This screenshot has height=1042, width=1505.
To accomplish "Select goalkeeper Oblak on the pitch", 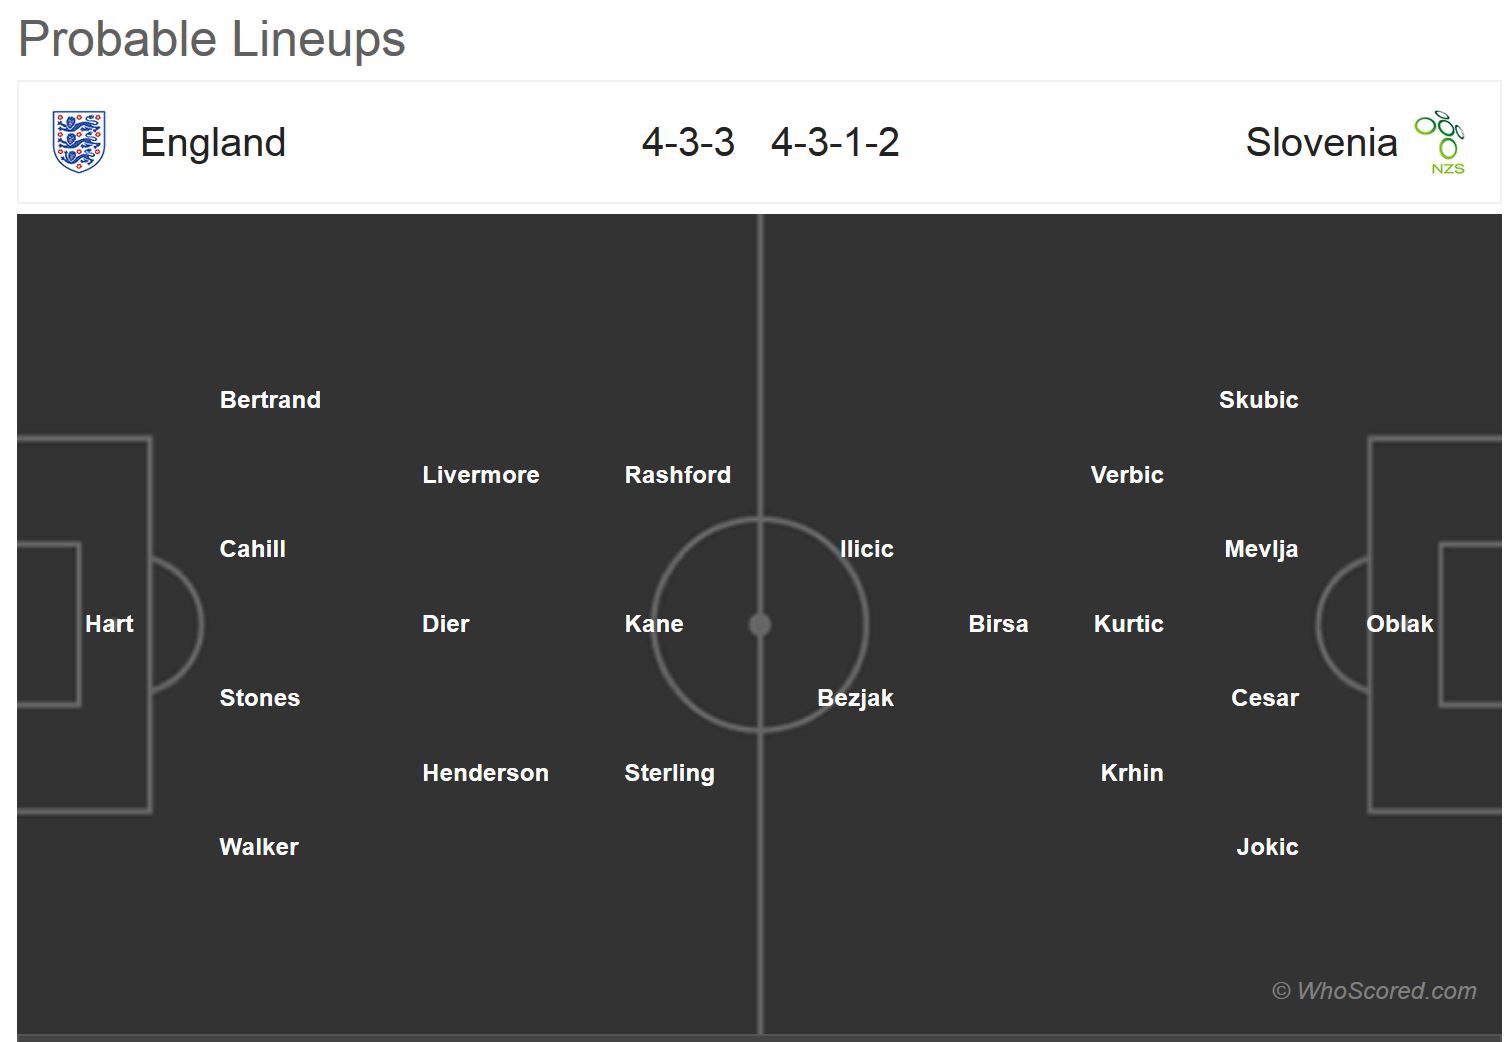I will coord(1399,624).
